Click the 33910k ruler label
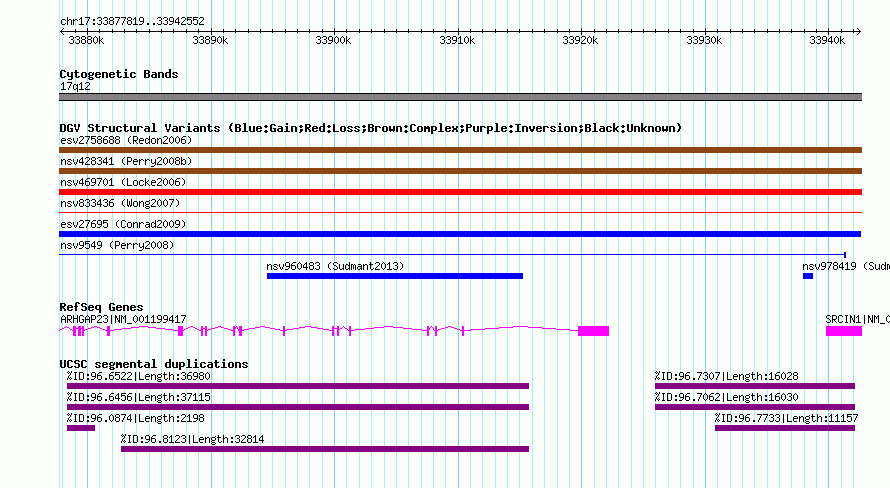The width and height of the screenshot is (890, 488). pyautogui.click(x=457, y=40)
